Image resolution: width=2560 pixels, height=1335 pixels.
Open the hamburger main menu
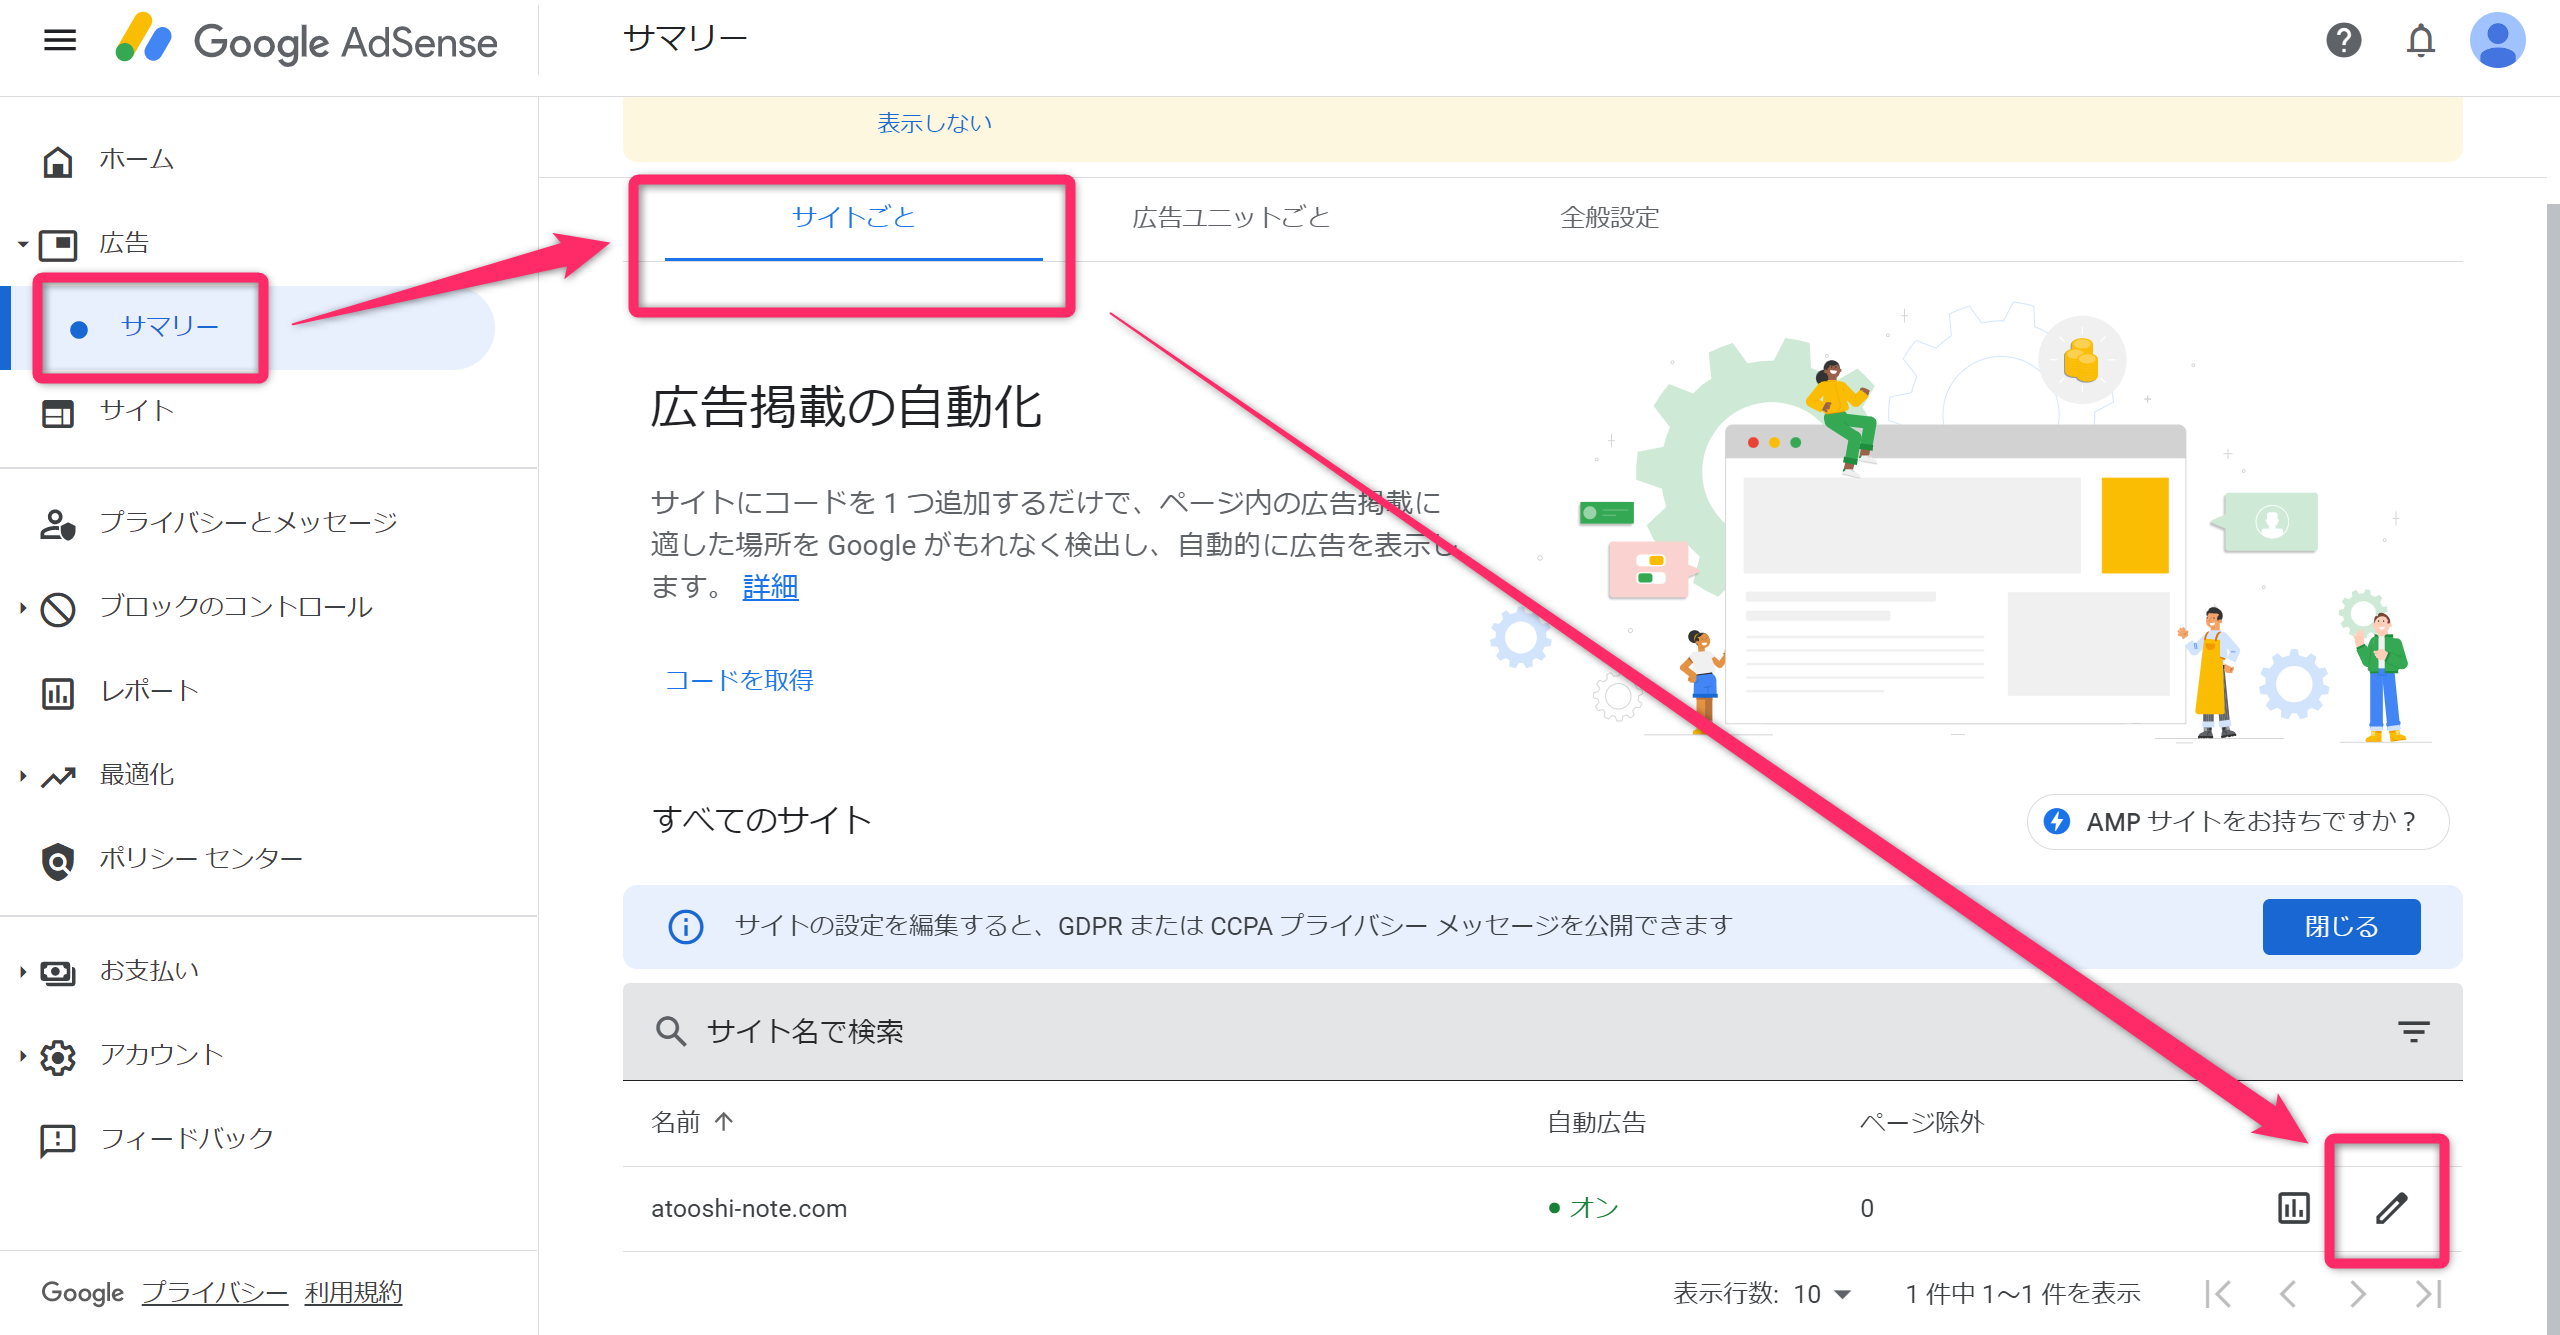(60, 40)
